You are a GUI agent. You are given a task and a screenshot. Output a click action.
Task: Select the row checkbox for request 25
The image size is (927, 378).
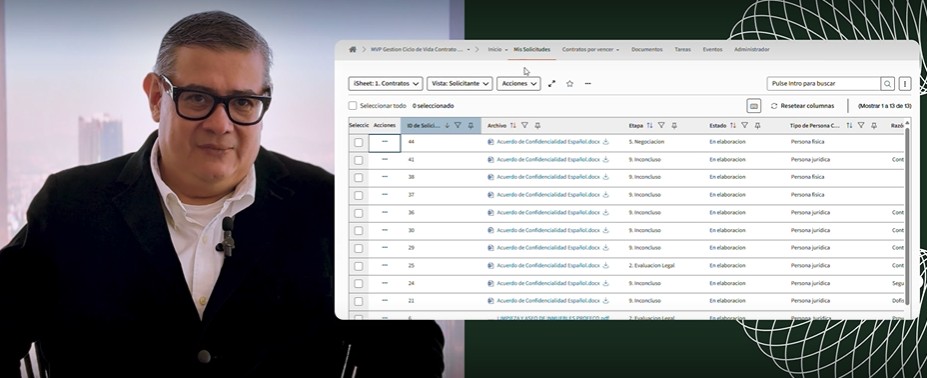[x=358, y=266]
